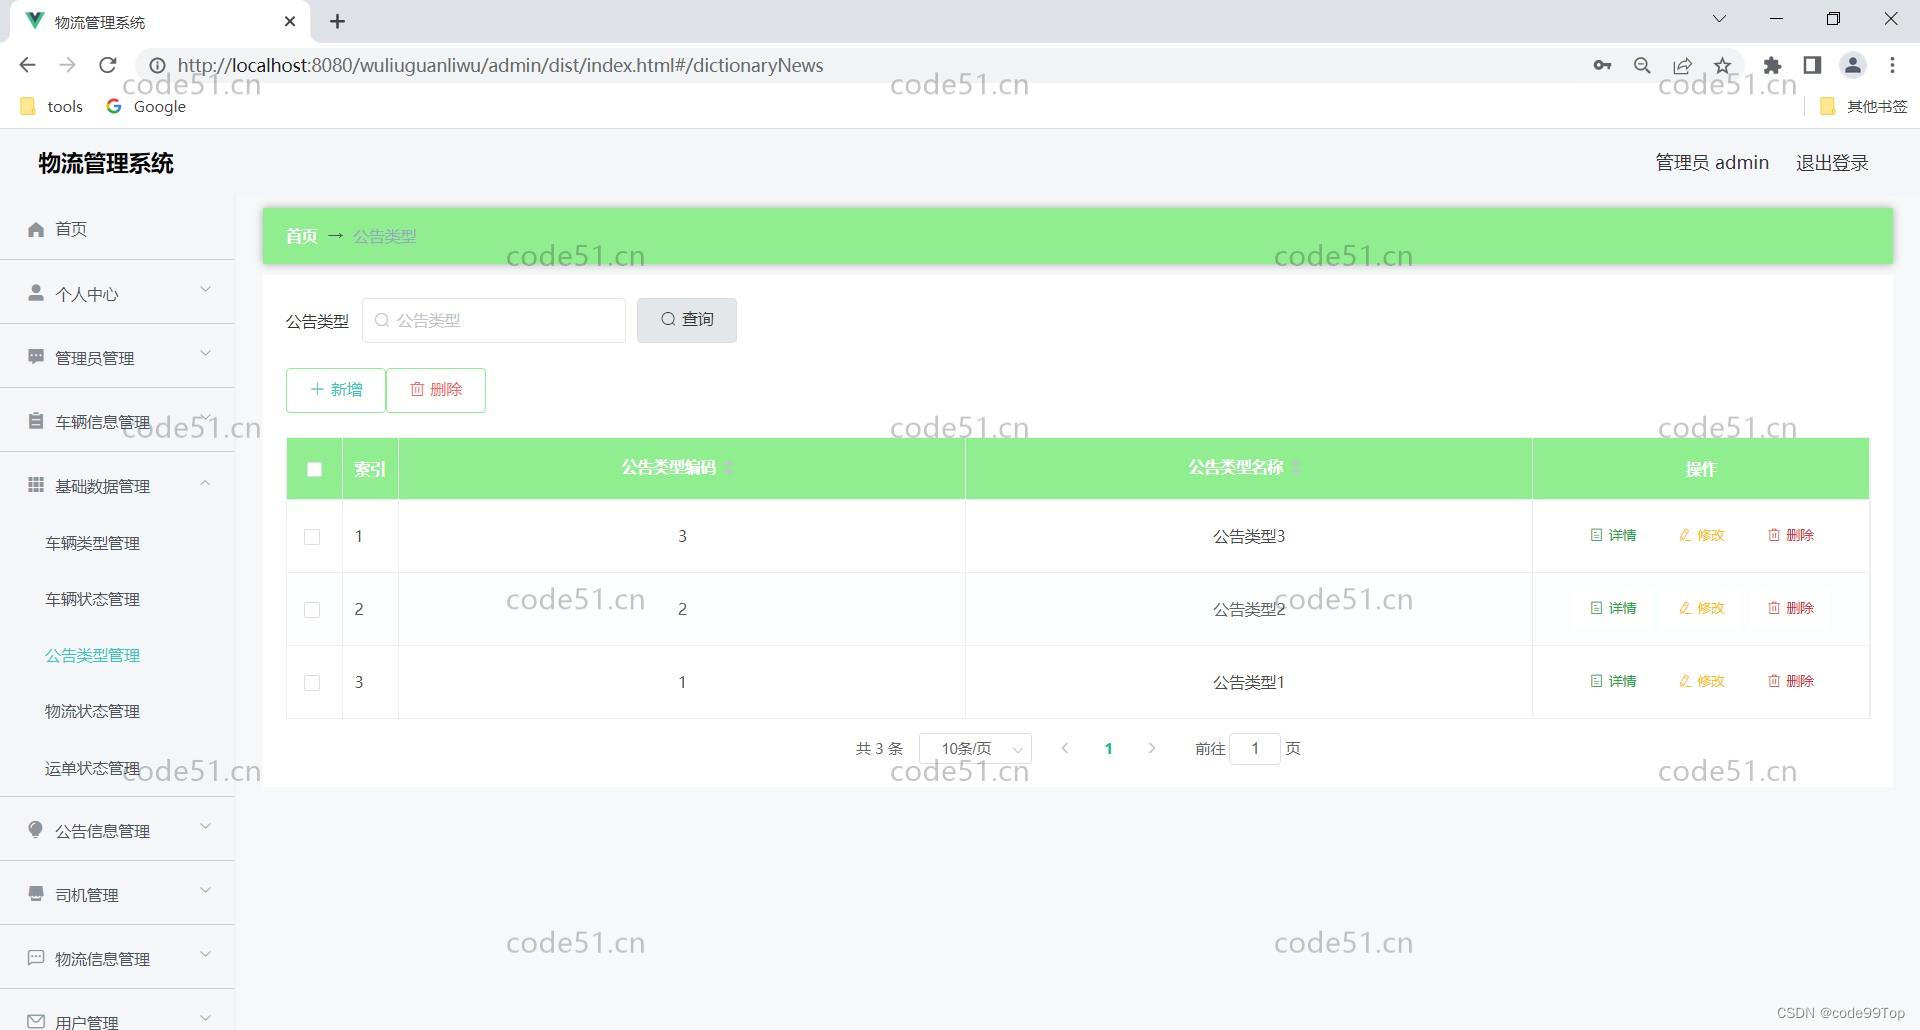Screen dimensions: 1920x1030
Task: Bookmark this page with the star icon
Action: [1722, 65]
